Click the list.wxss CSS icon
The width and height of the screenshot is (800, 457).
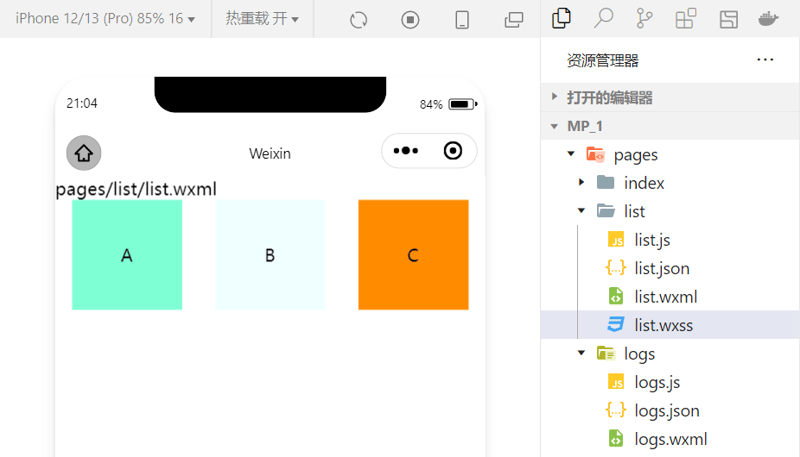click(x=616, y=324)
